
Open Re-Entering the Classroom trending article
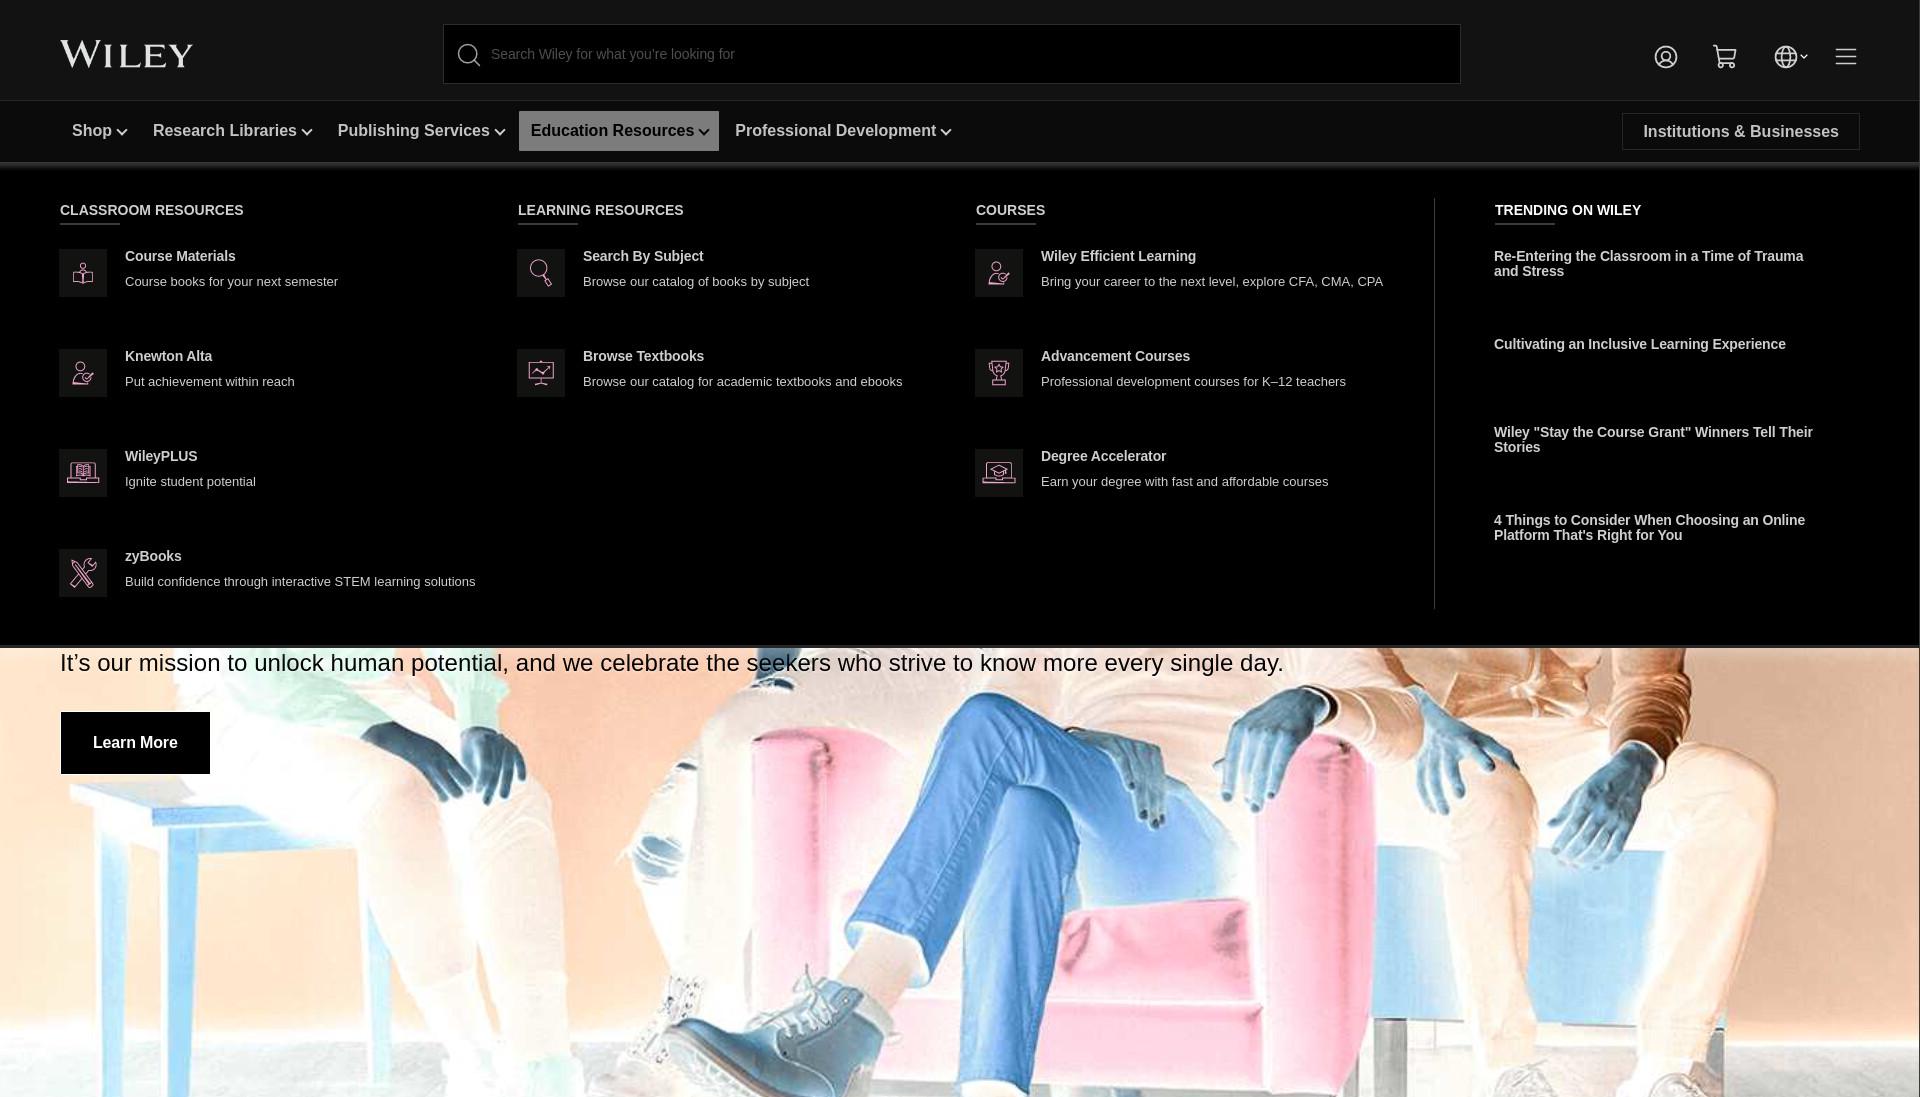[1649, 264]
